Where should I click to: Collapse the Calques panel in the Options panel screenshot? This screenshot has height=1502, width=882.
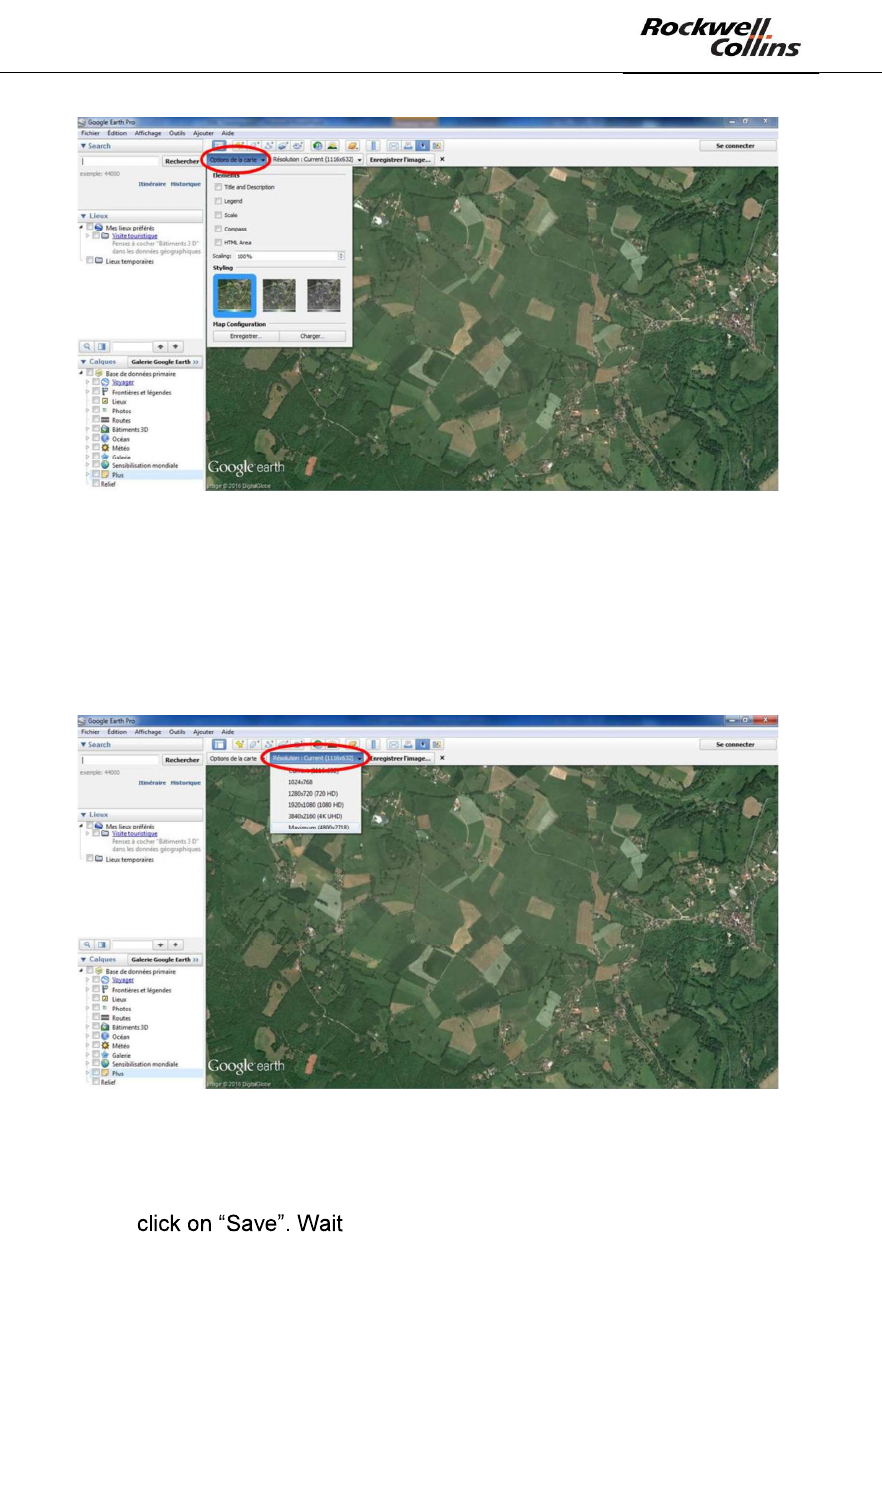pyautogui.click(x=83, y=362)
